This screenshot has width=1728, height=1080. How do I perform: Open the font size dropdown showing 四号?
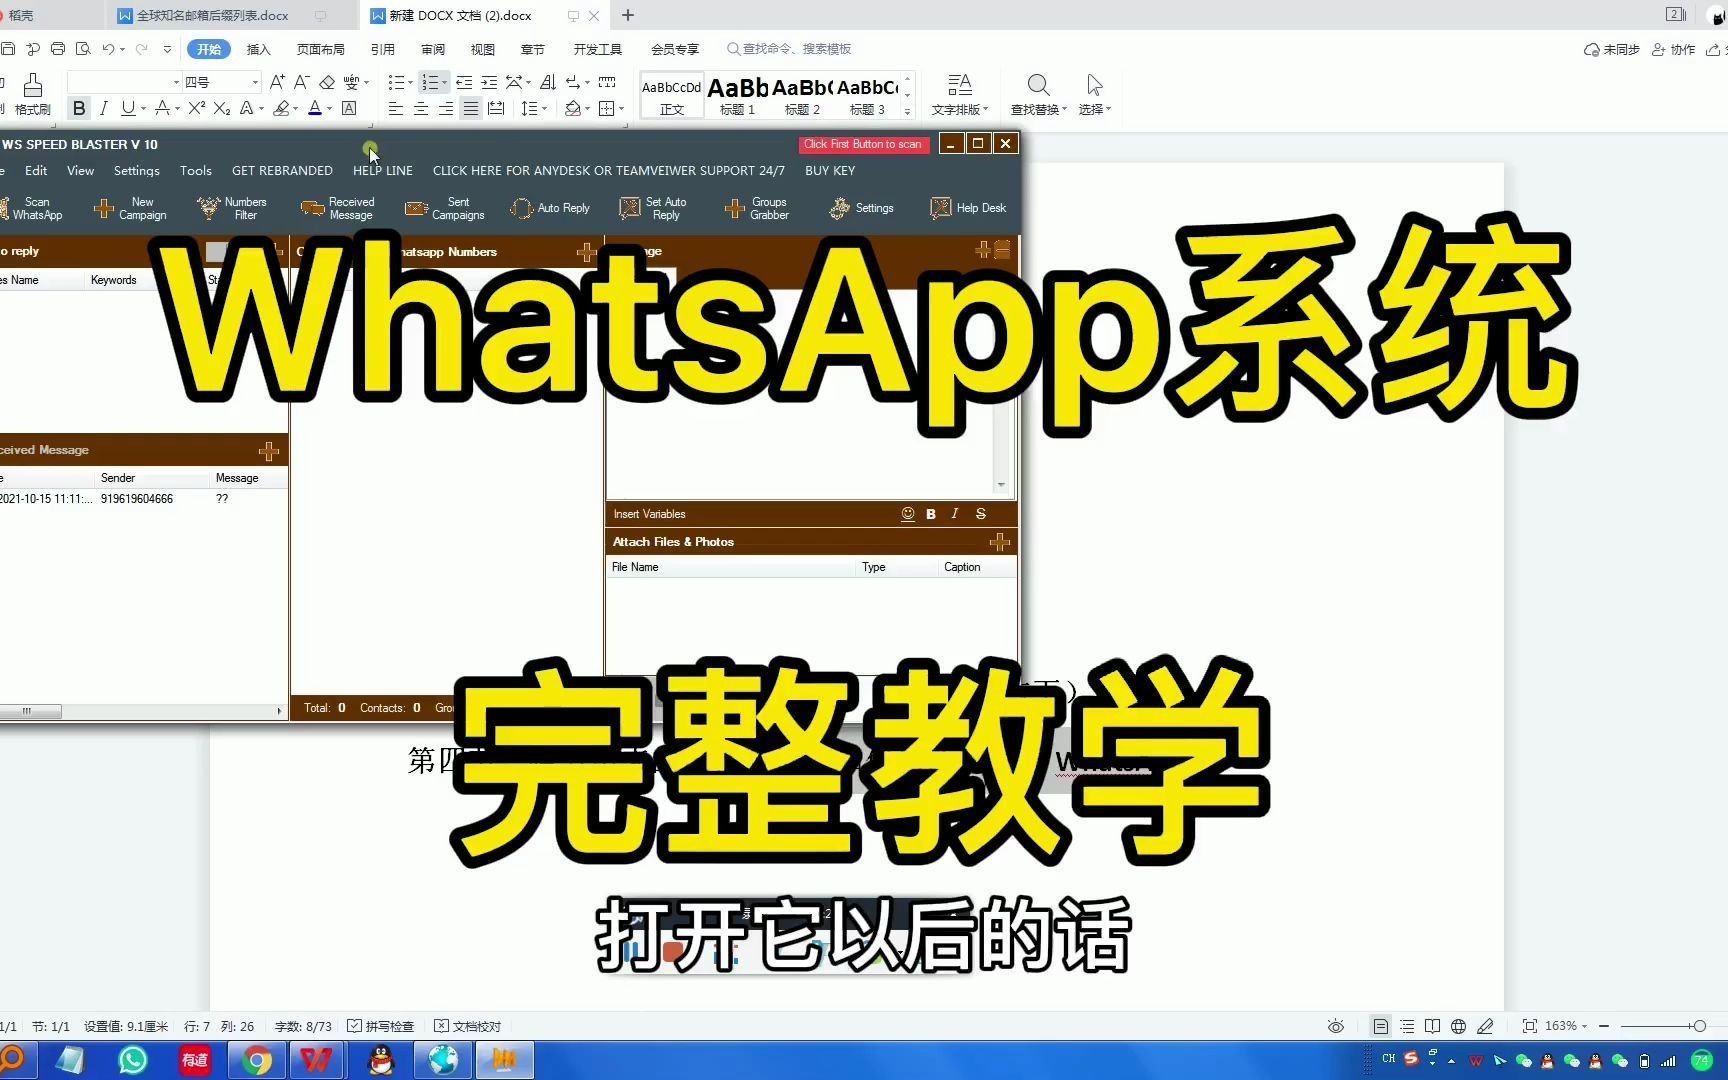coord(255,82)
